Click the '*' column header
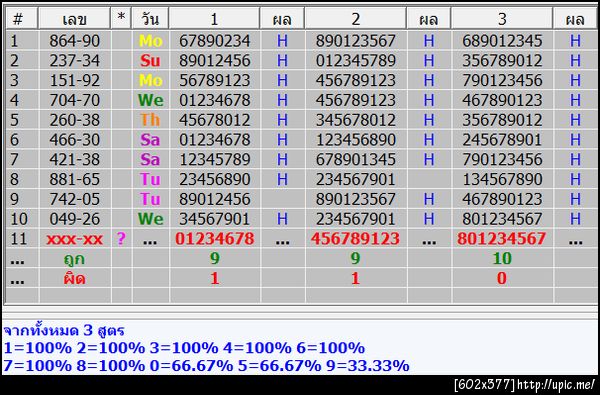Screen dimensions: 600x395 (121, 18)
